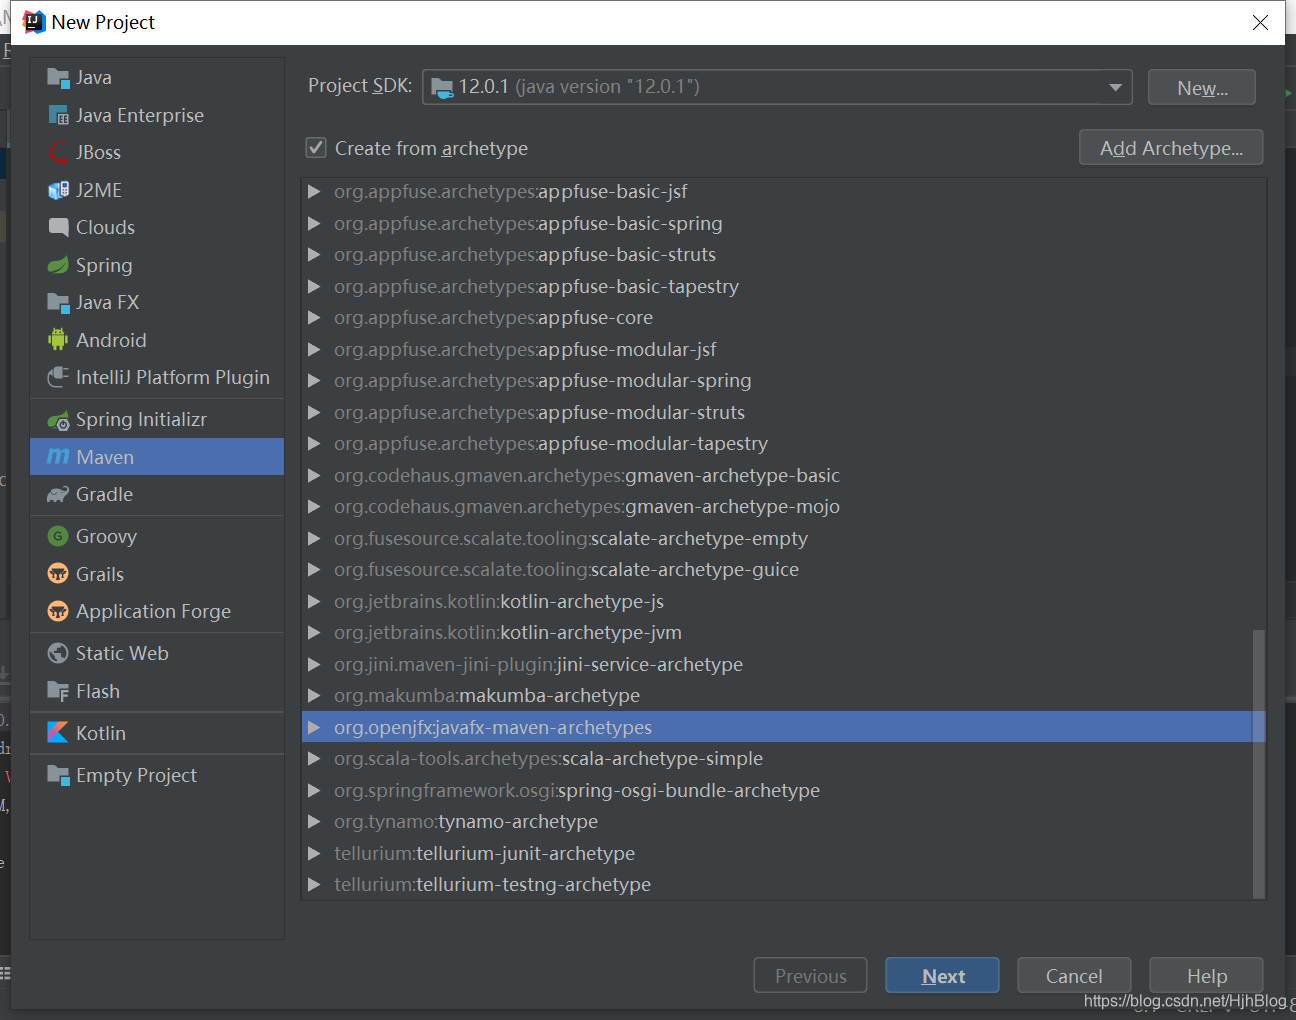Expand javafx-maven-archetypes arrow
1296x1020 pixels.
(x=314, y=727)
